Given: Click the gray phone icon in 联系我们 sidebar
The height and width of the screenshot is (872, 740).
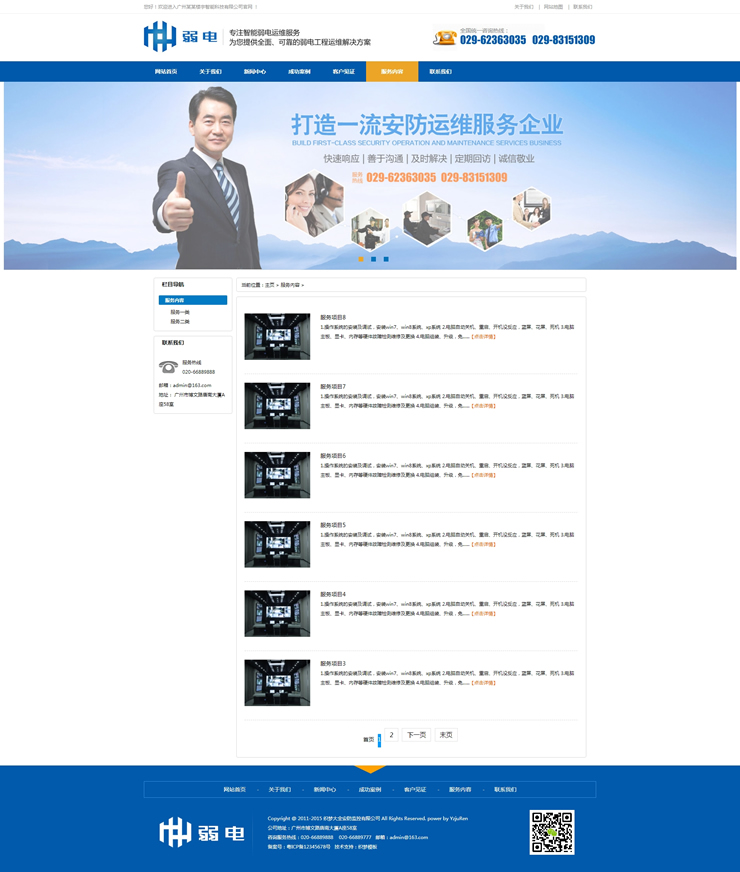Looking at the screenshot, I should coord(168,367).
